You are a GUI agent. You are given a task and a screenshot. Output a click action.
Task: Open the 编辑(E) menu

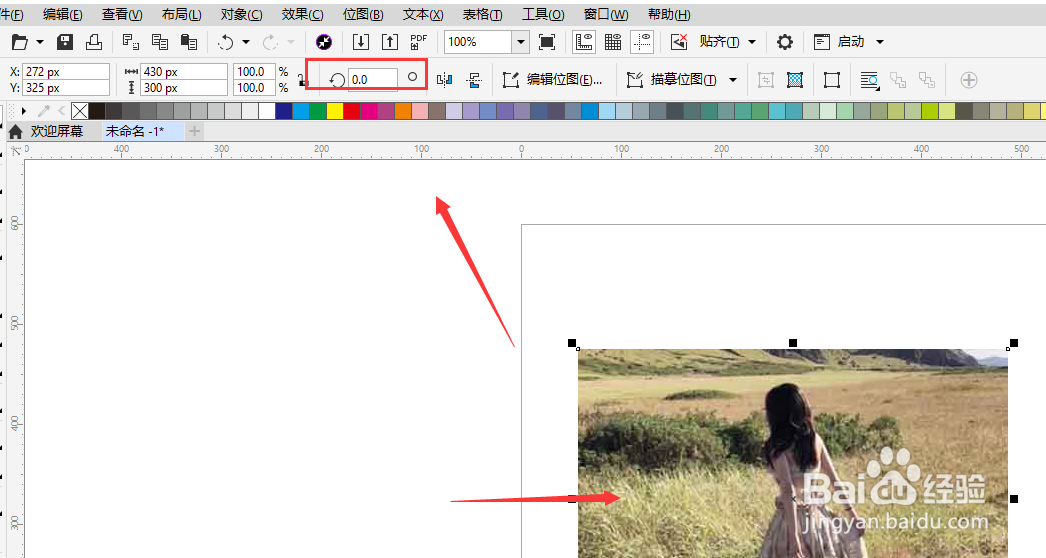pyautogui.click(x=63, y=14)
